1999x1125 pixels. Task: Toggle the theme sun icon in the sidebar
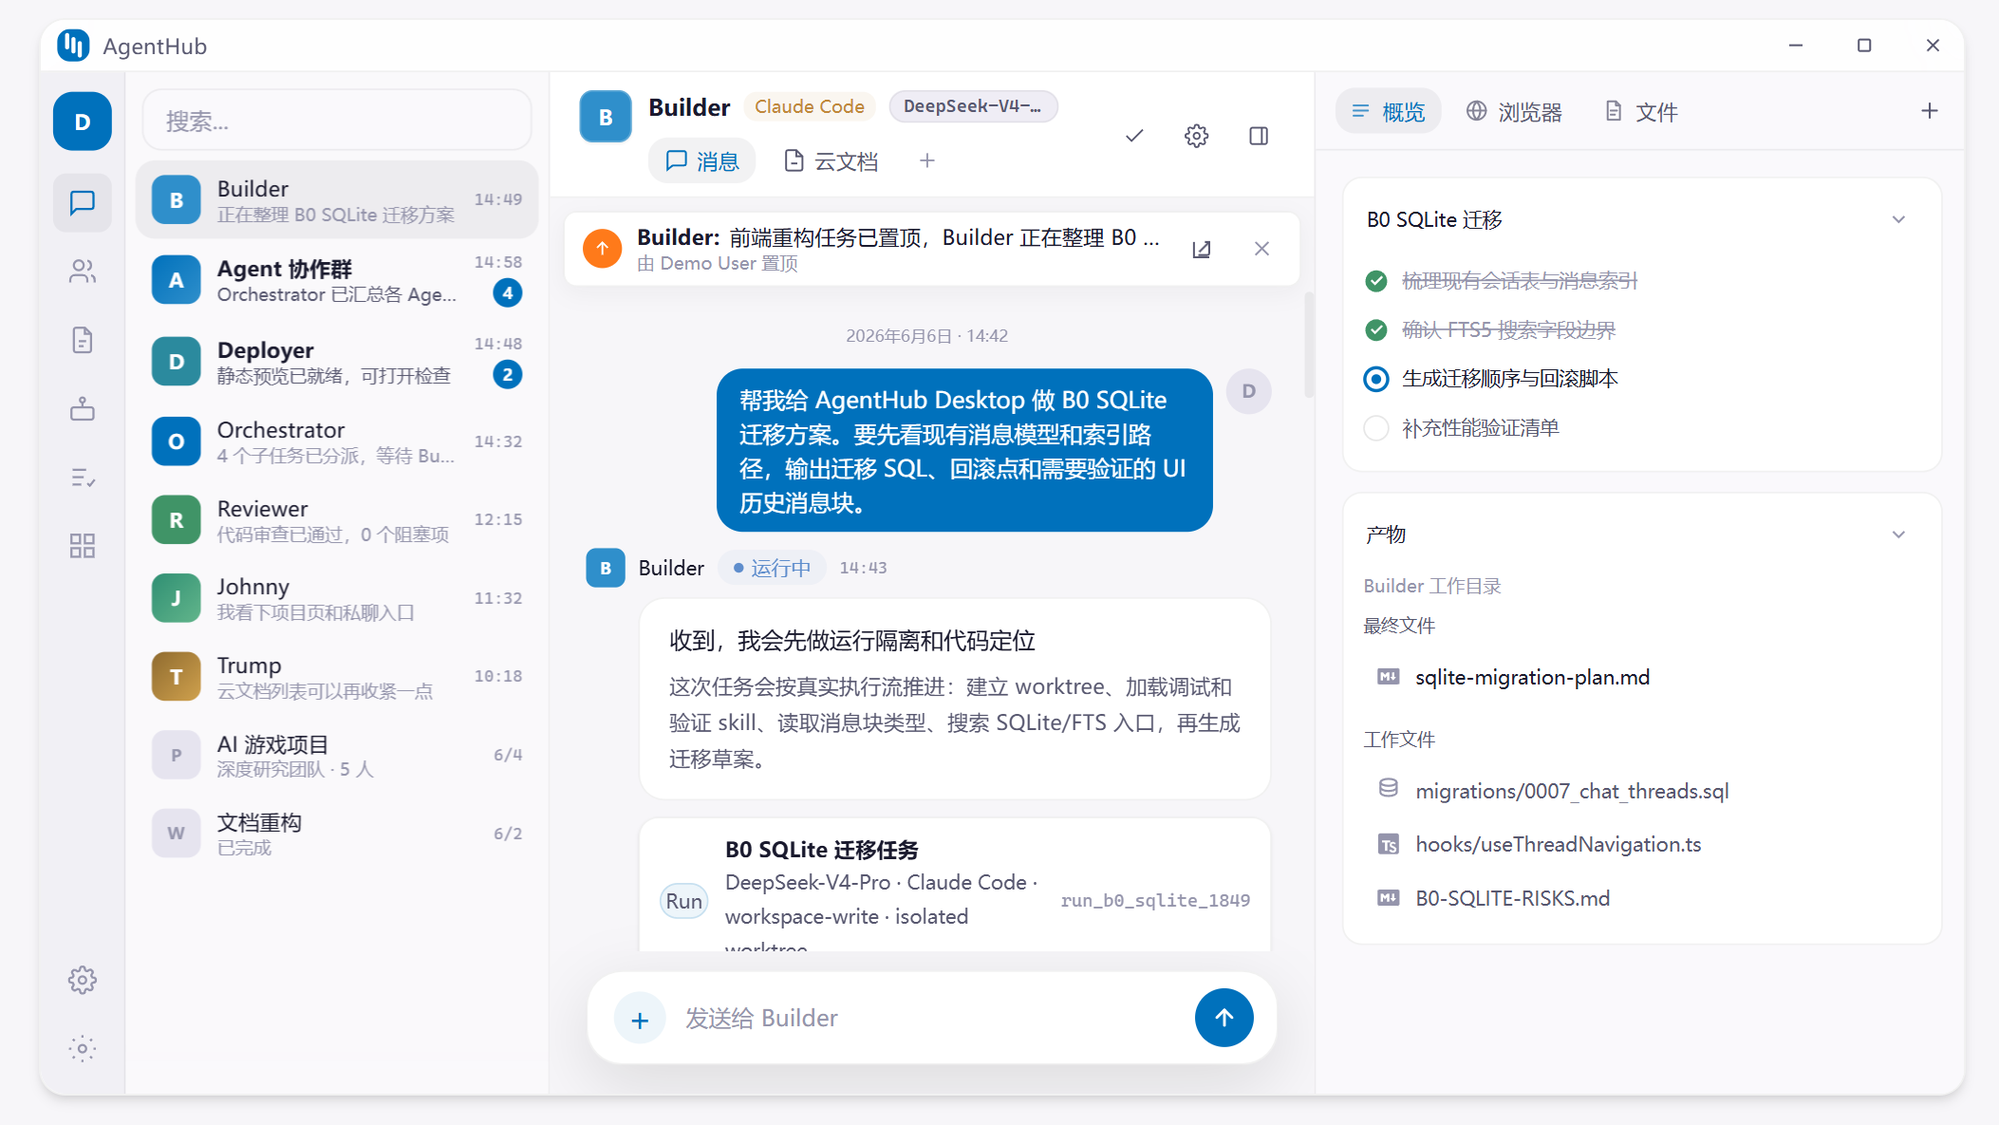click(x=82, y=1049)
